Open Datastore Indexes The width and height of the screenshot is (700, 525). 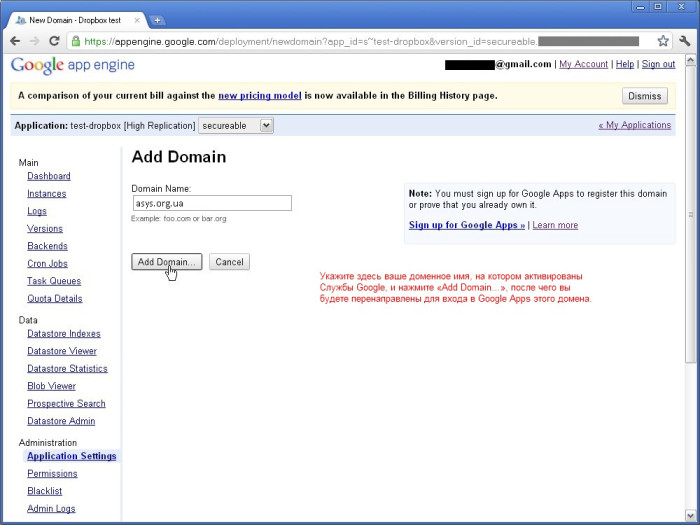coord(64,333)
